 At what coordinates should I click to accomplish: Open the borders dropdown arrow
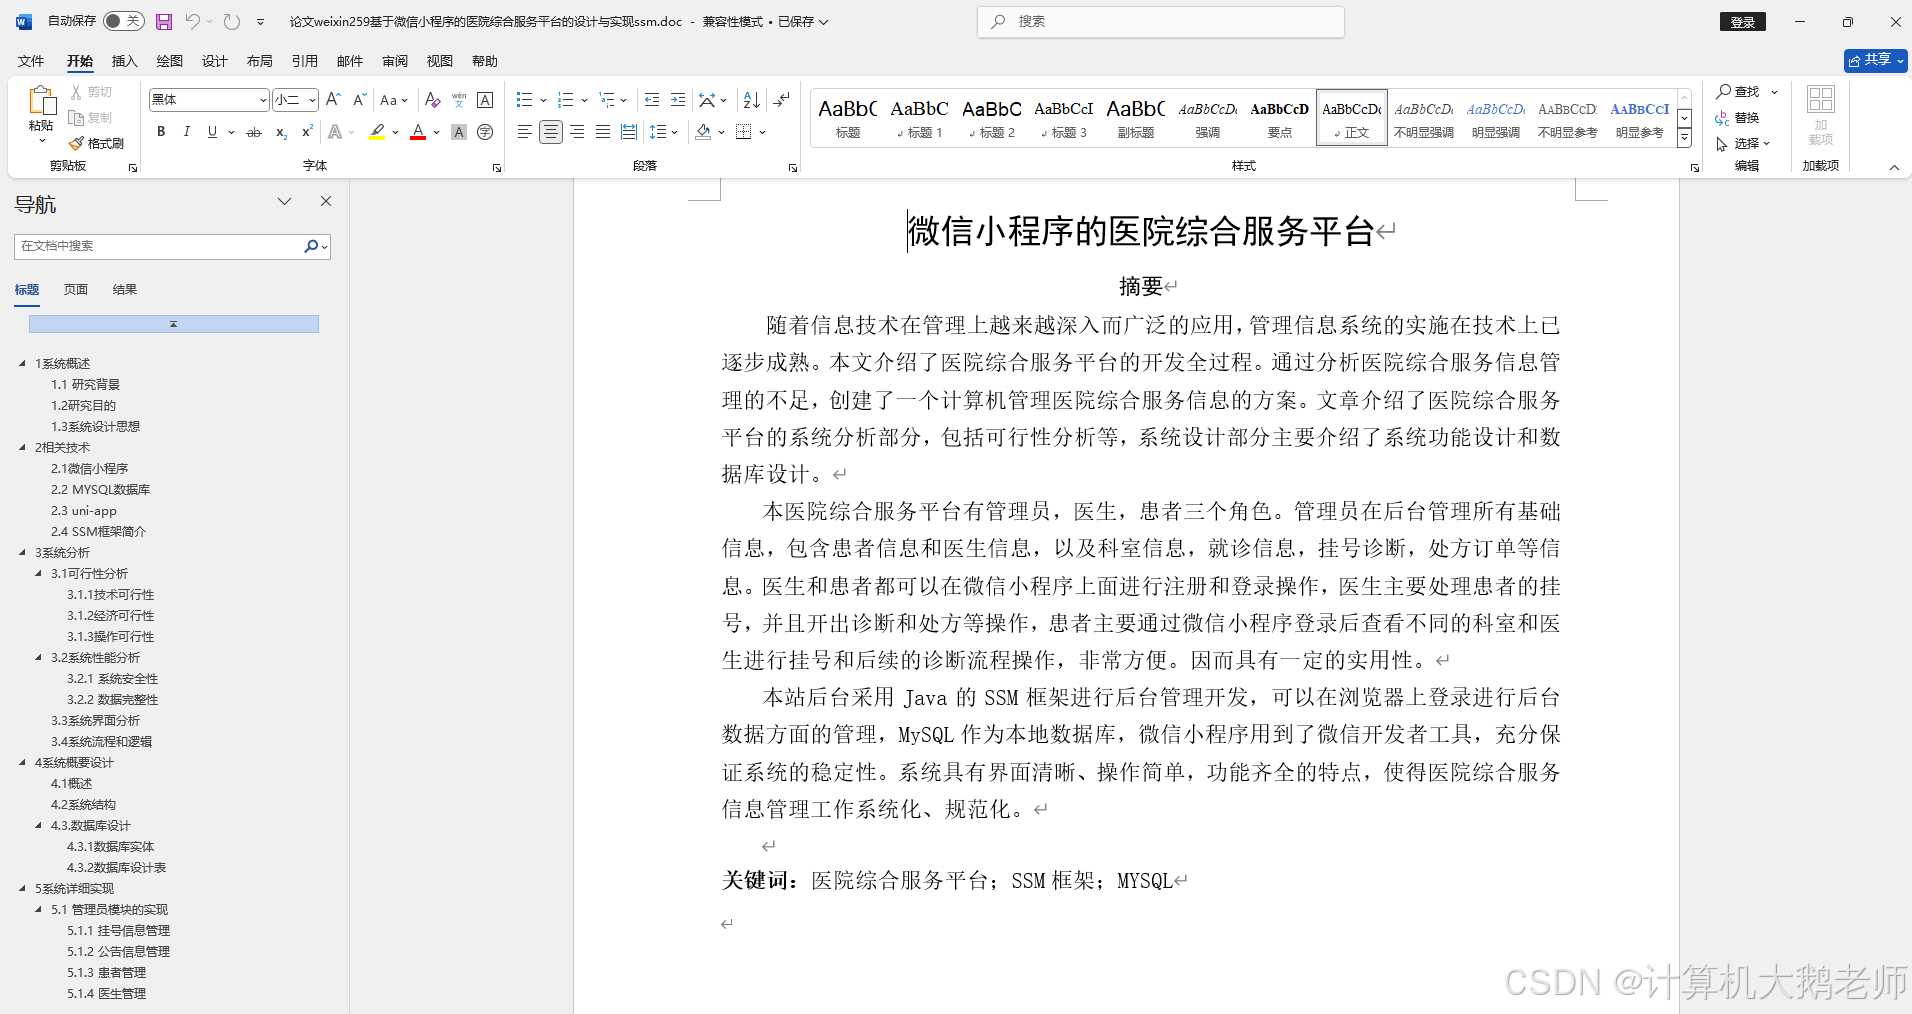tap(762, 132)
